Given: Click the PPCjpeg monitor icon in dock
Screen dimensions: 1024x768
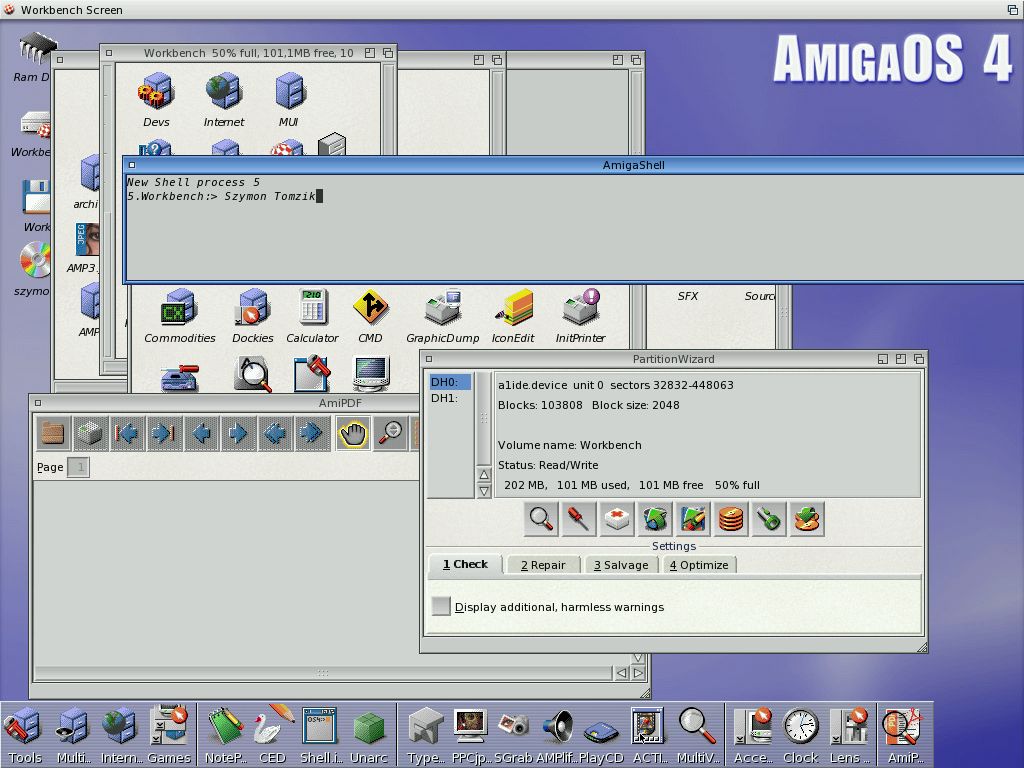Looking at the screenshot, I should pyautogui.click(x=470, y=735).
